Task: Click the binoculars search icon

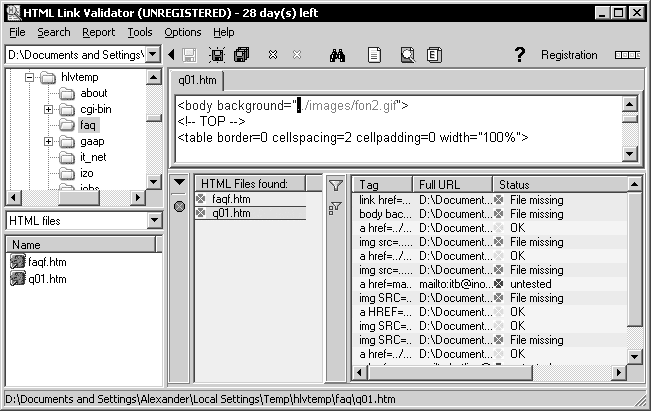Action: [338, 55]
